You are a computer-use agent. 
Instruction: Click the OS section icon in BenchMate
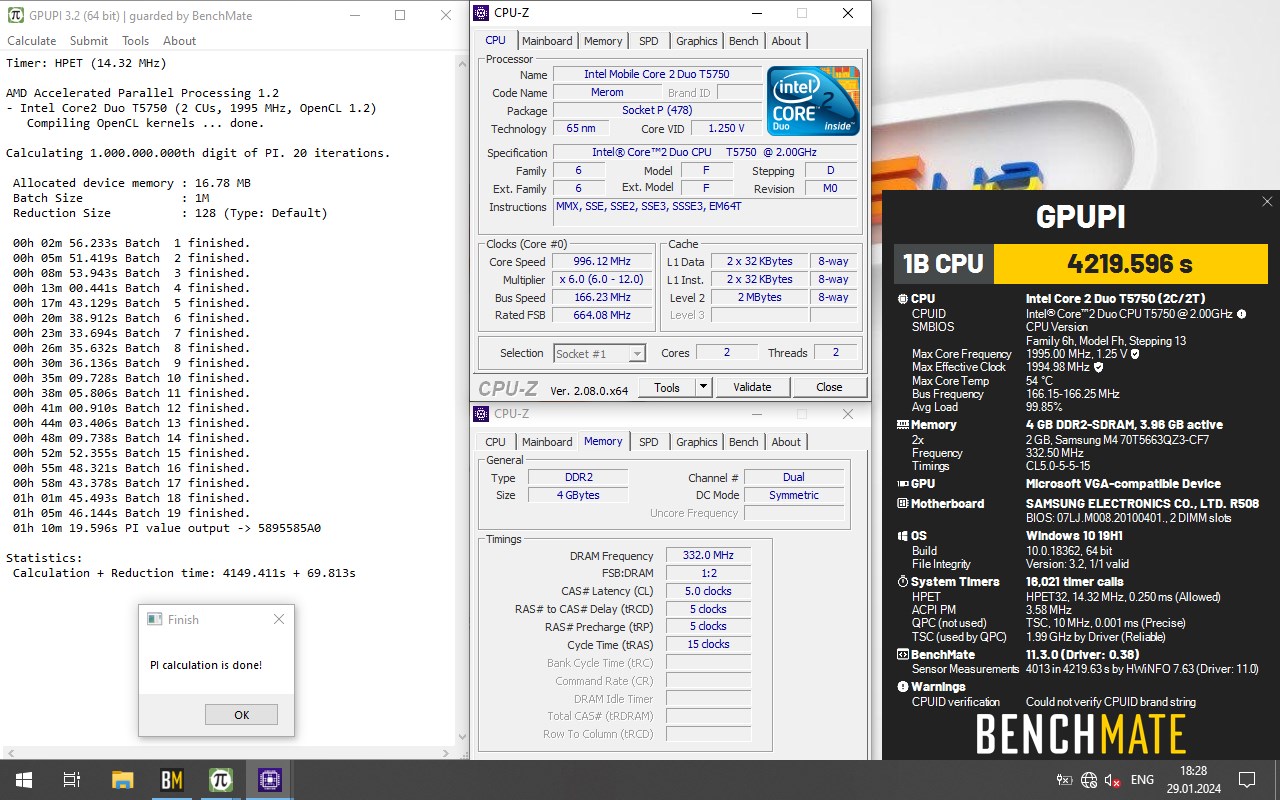[x=903, y=536]
